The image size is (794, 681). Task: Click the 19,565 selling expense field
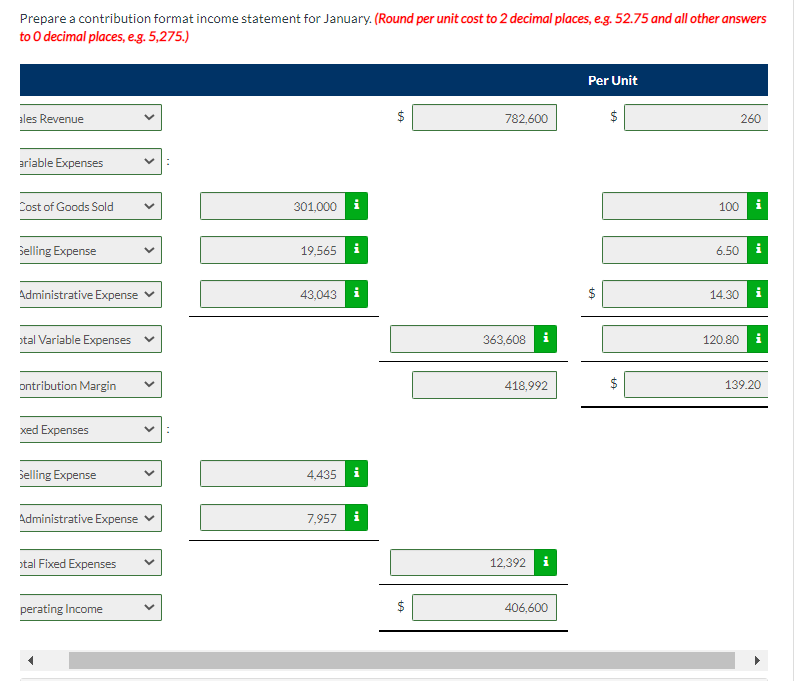click(273, 250)
